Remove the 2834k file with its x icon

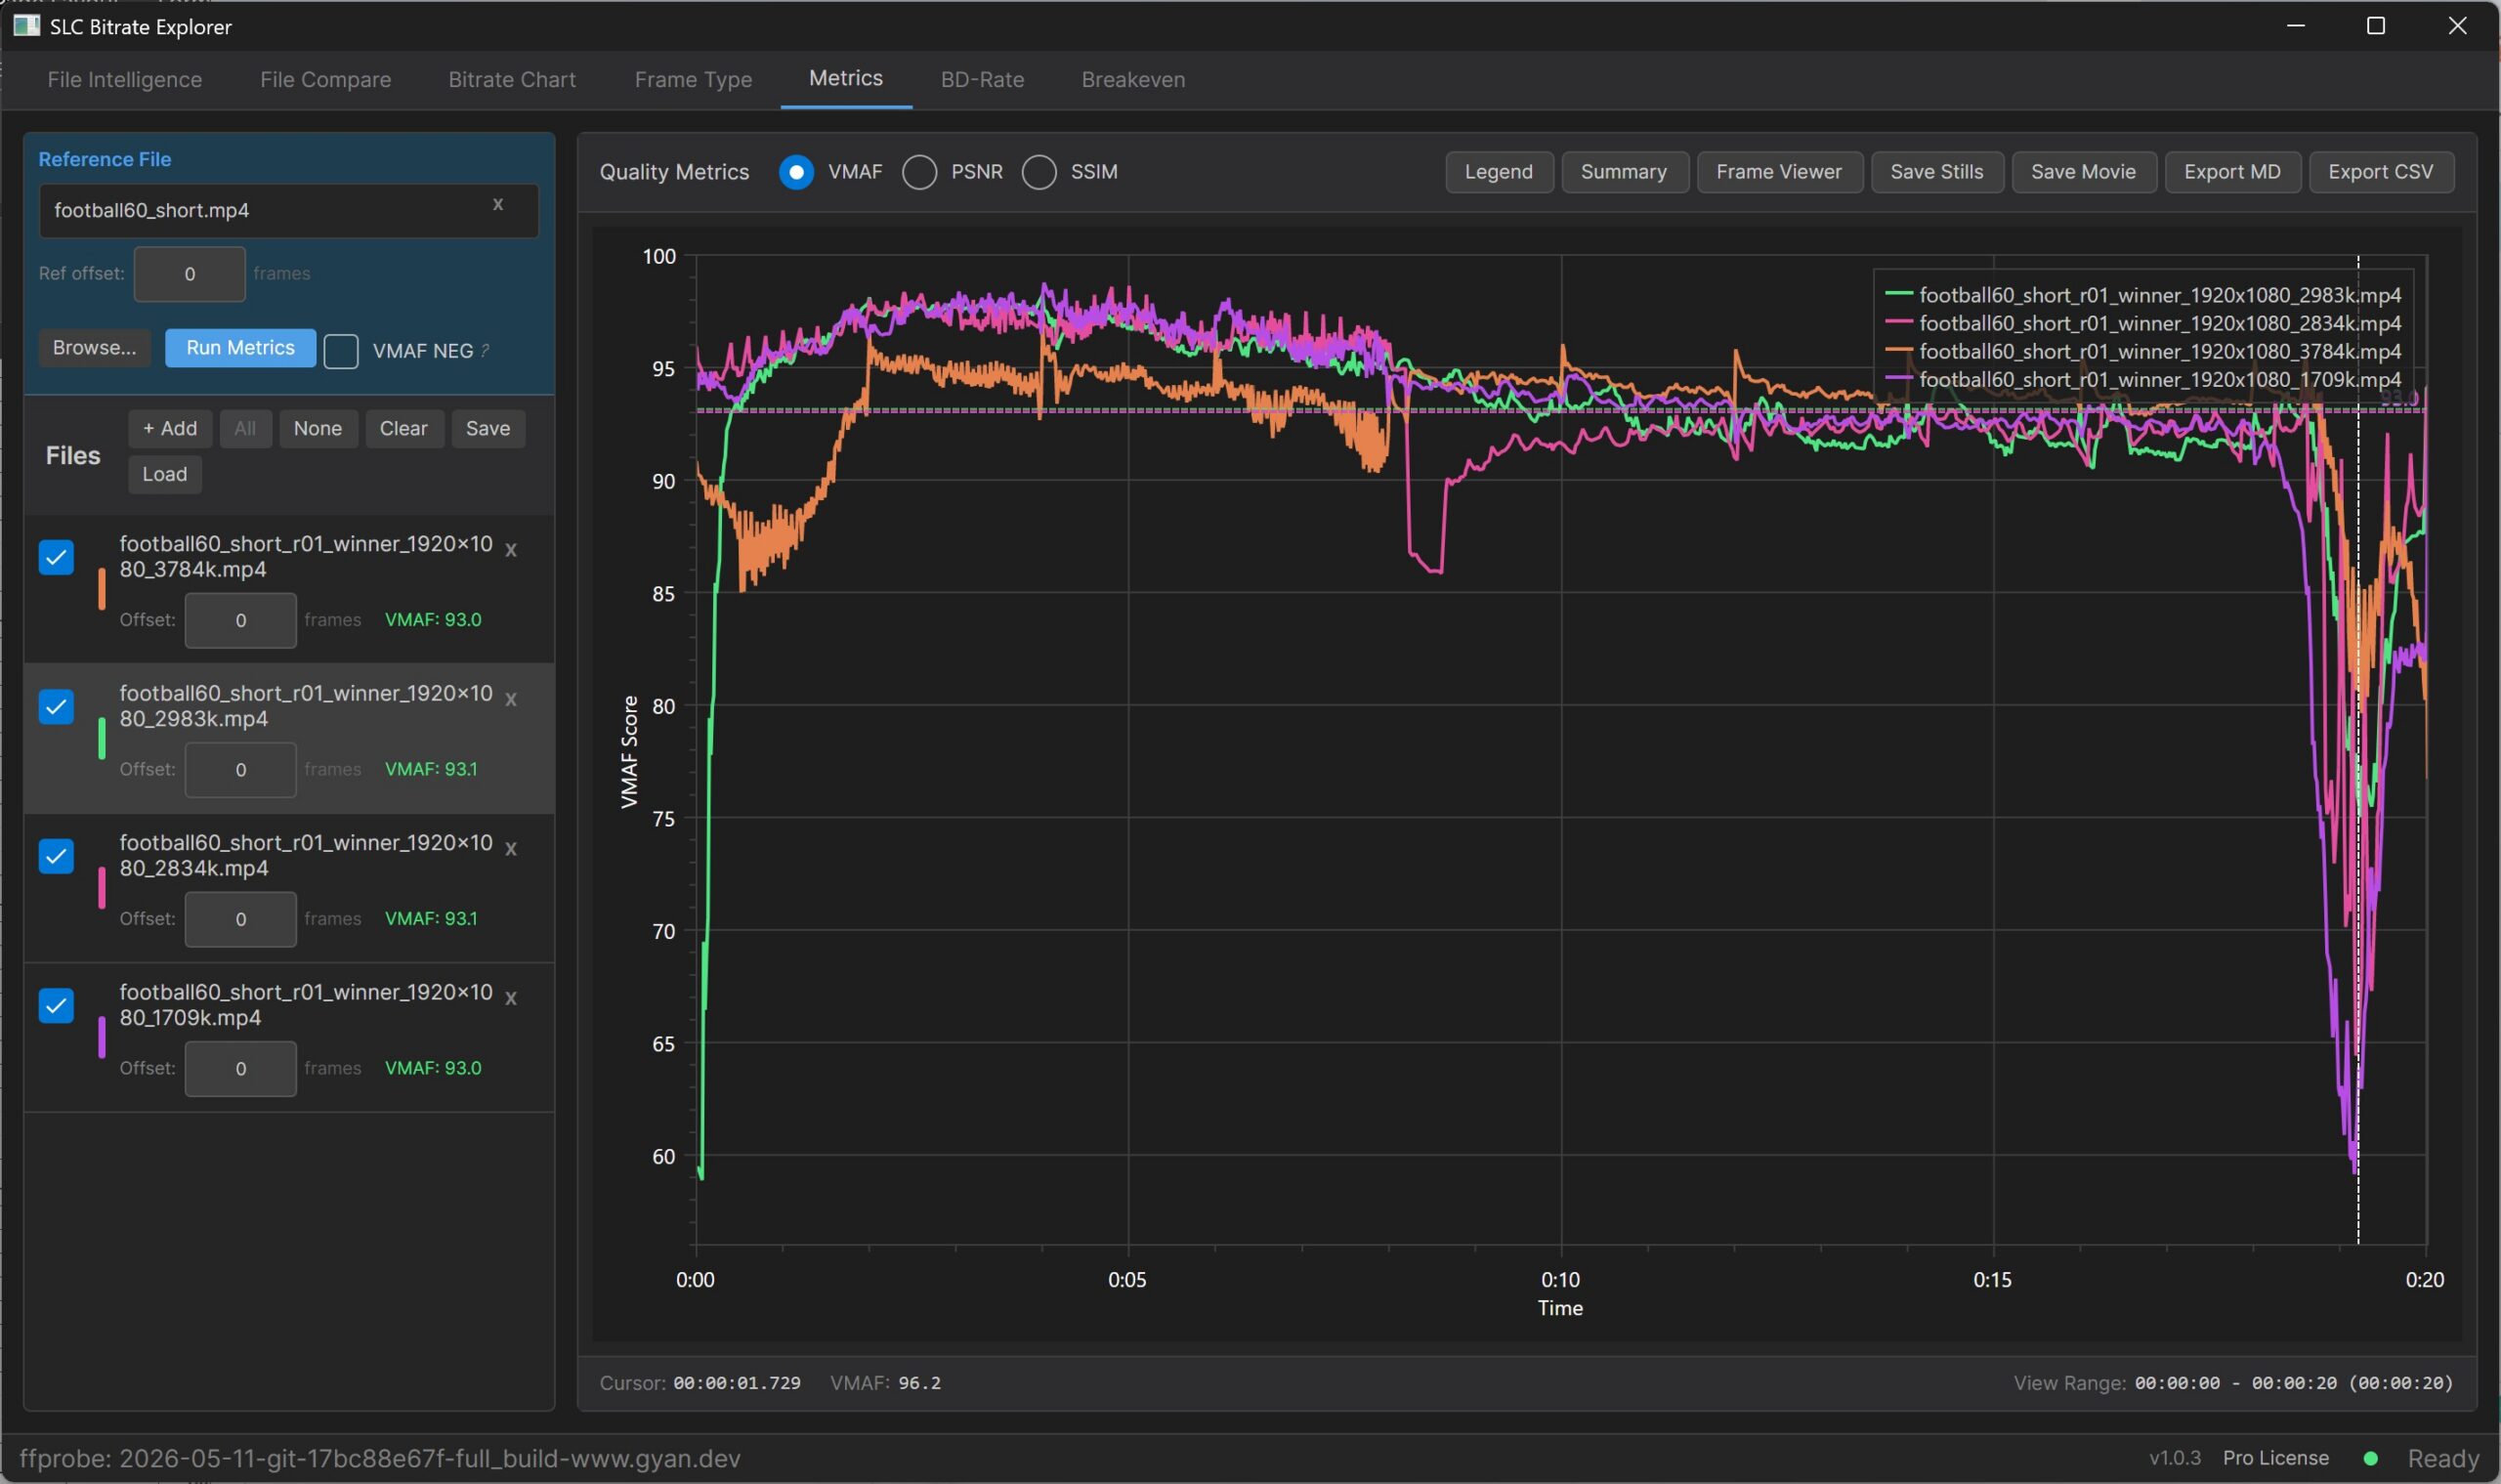point(511,849)
